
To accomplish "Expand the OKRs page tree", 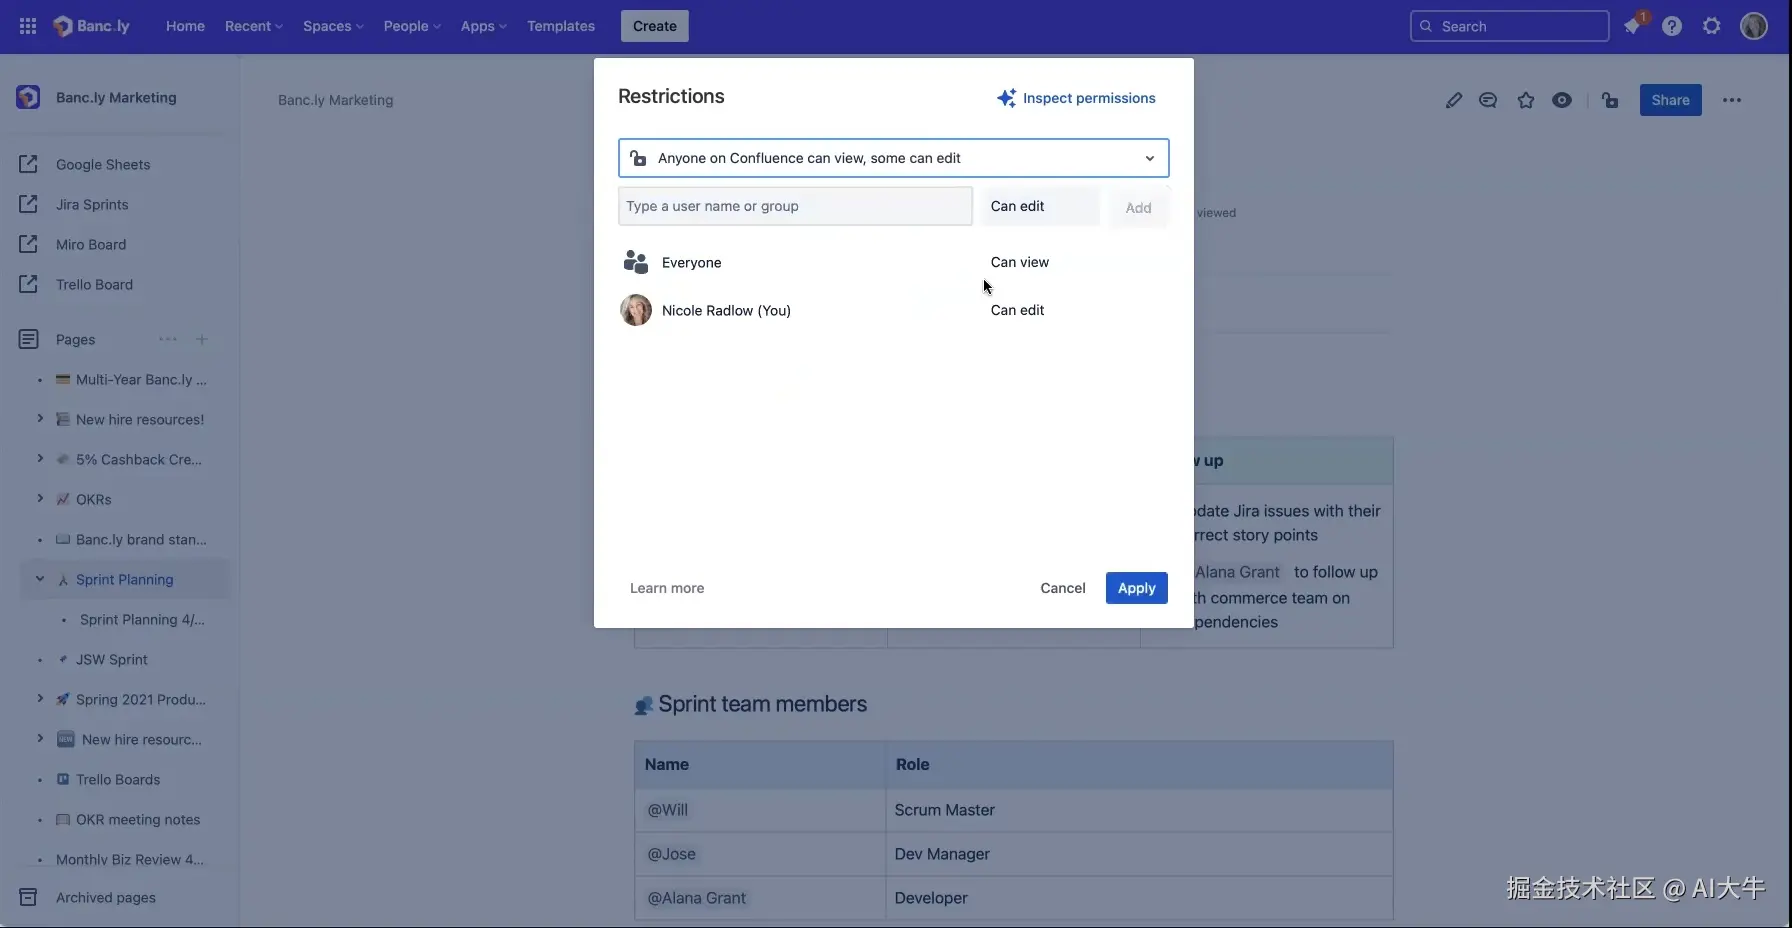I will point(40,499).
